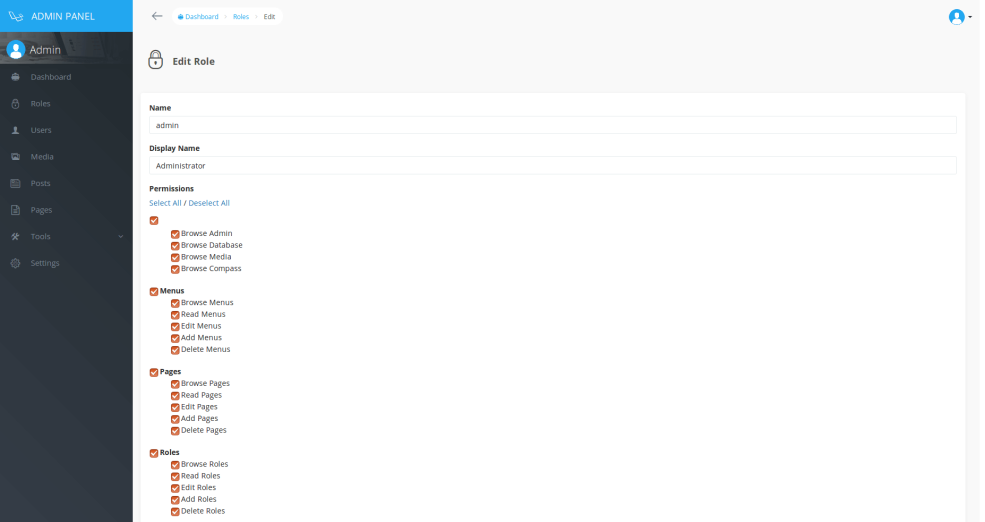Toggle the Menus group checkbox
985x522 pixels.
coord(154,291)
